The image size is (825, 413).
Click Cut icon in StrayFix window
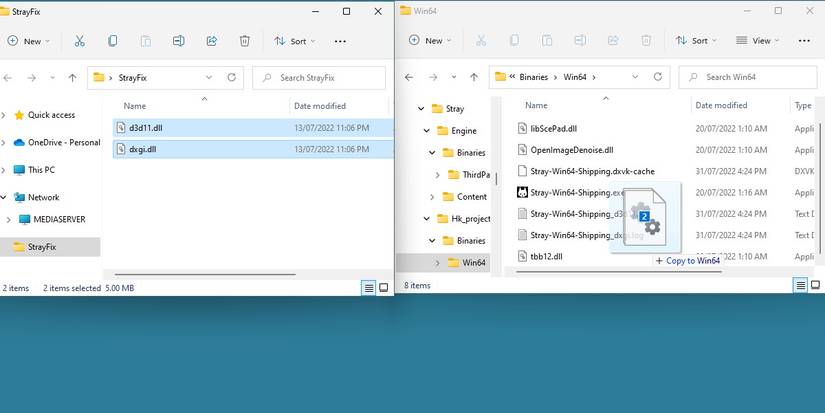pyautogui.click(x=79, y=41)
